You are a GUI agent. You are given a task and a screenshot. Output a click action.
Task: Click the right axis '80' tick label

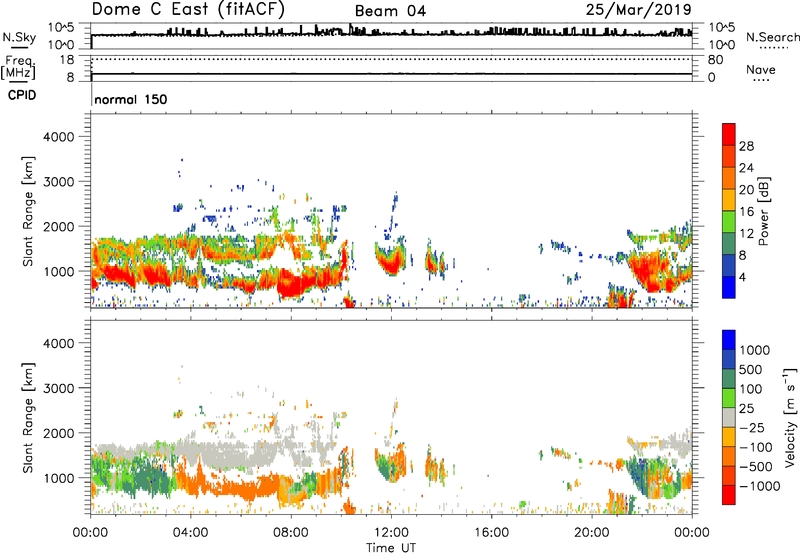click(715, 60)
